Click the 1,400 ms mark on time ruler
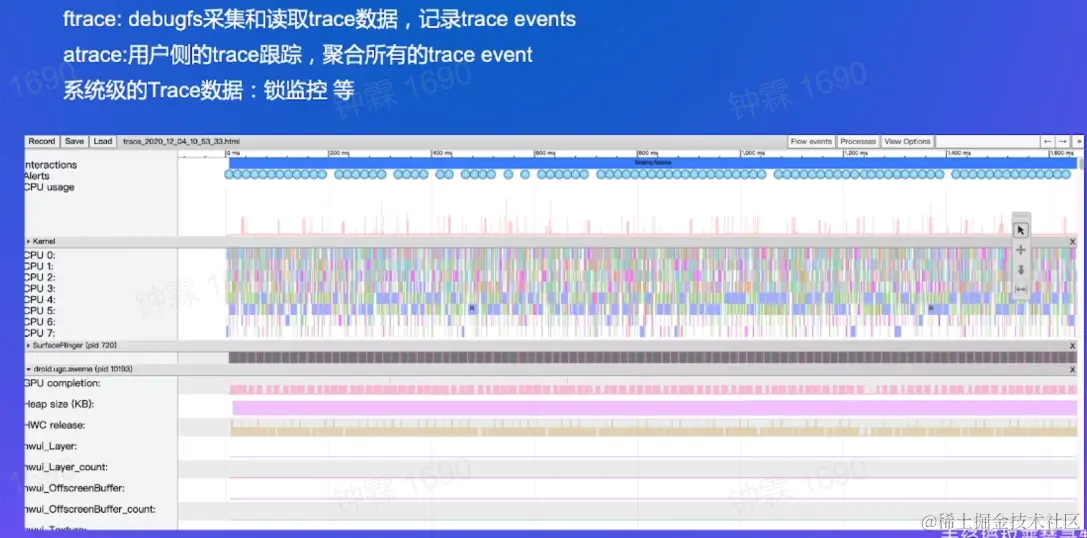The height and width of the screenshot is (538, 1087). 957,153
